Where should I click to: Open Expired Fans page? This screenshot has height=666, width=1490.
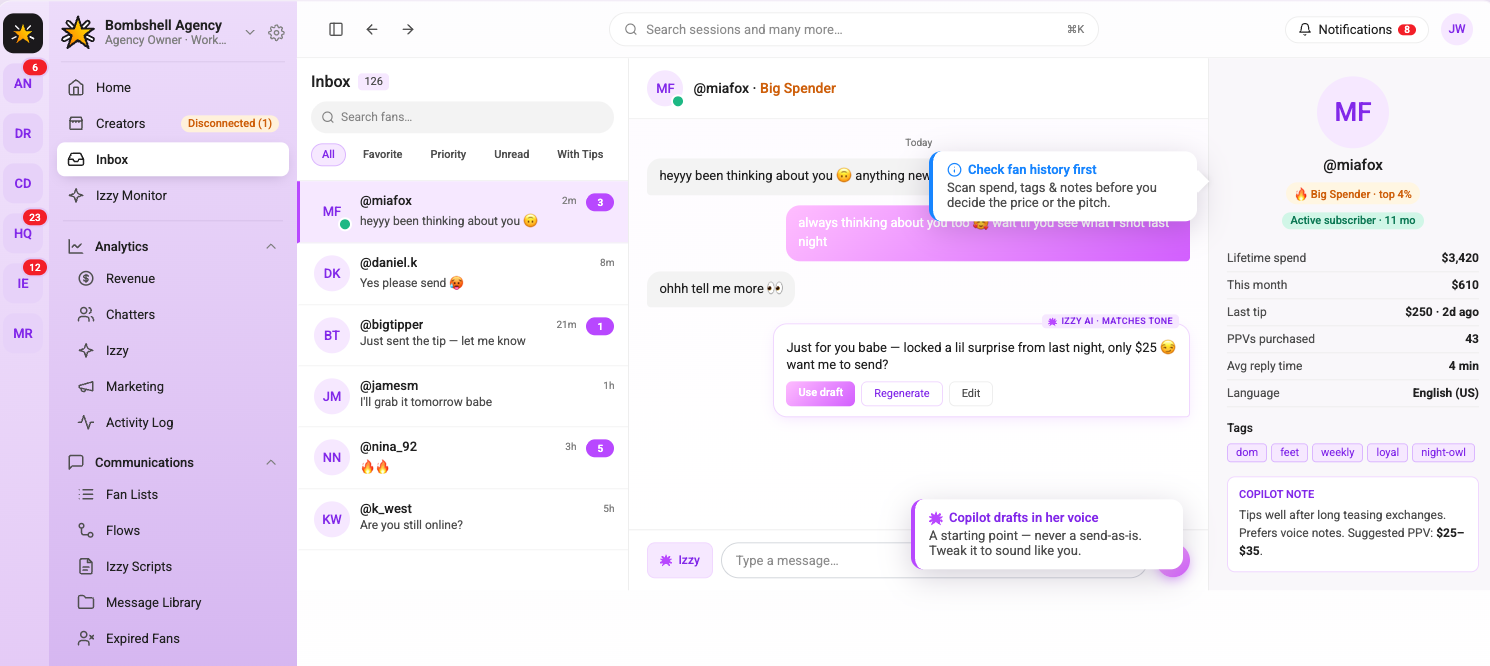coord(178,639)
